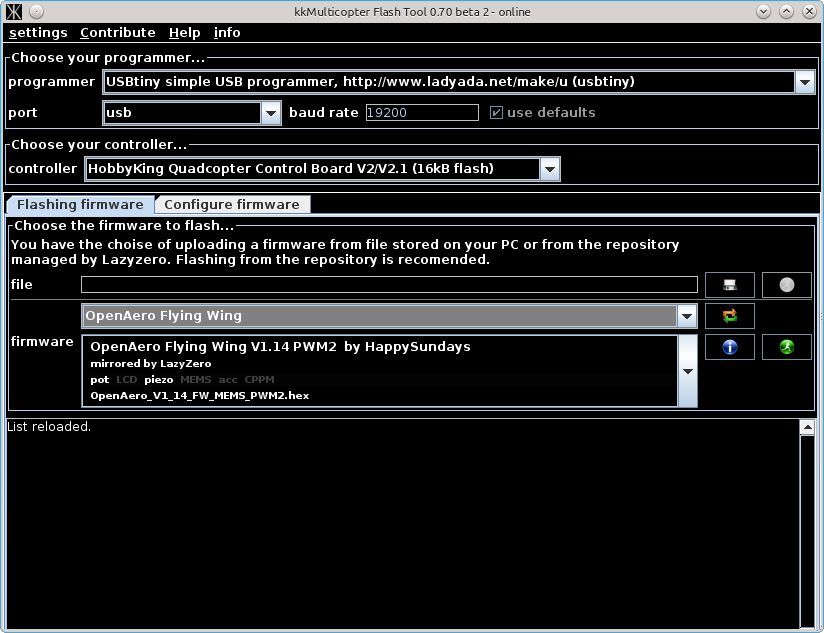Open the firmware version list dropdown arrow
The height and width of the screenshot is (633, 824).
click(688, 371)
